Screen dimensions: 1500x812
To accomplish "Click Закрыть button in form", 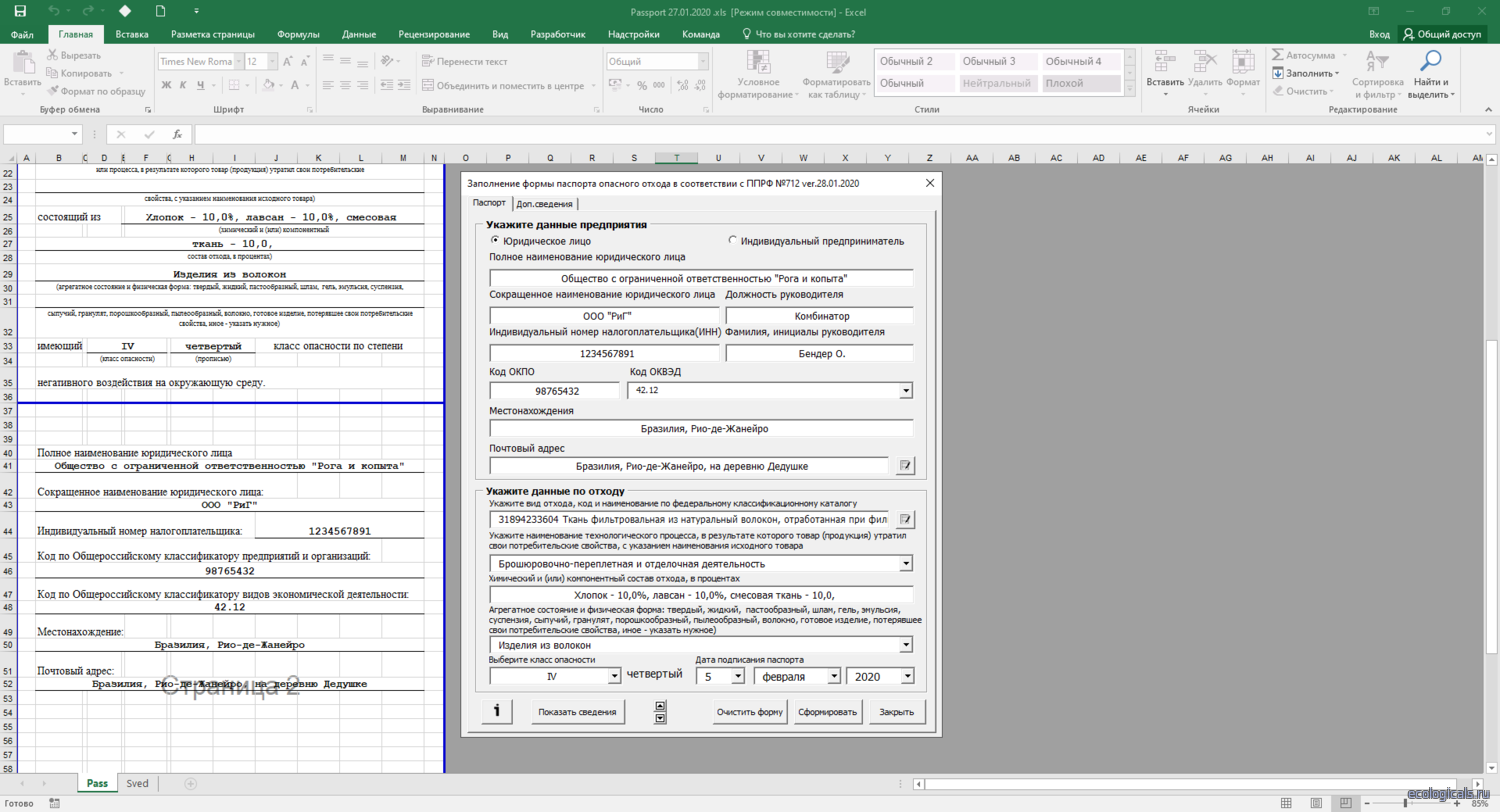I will click(x=897, y=712).
